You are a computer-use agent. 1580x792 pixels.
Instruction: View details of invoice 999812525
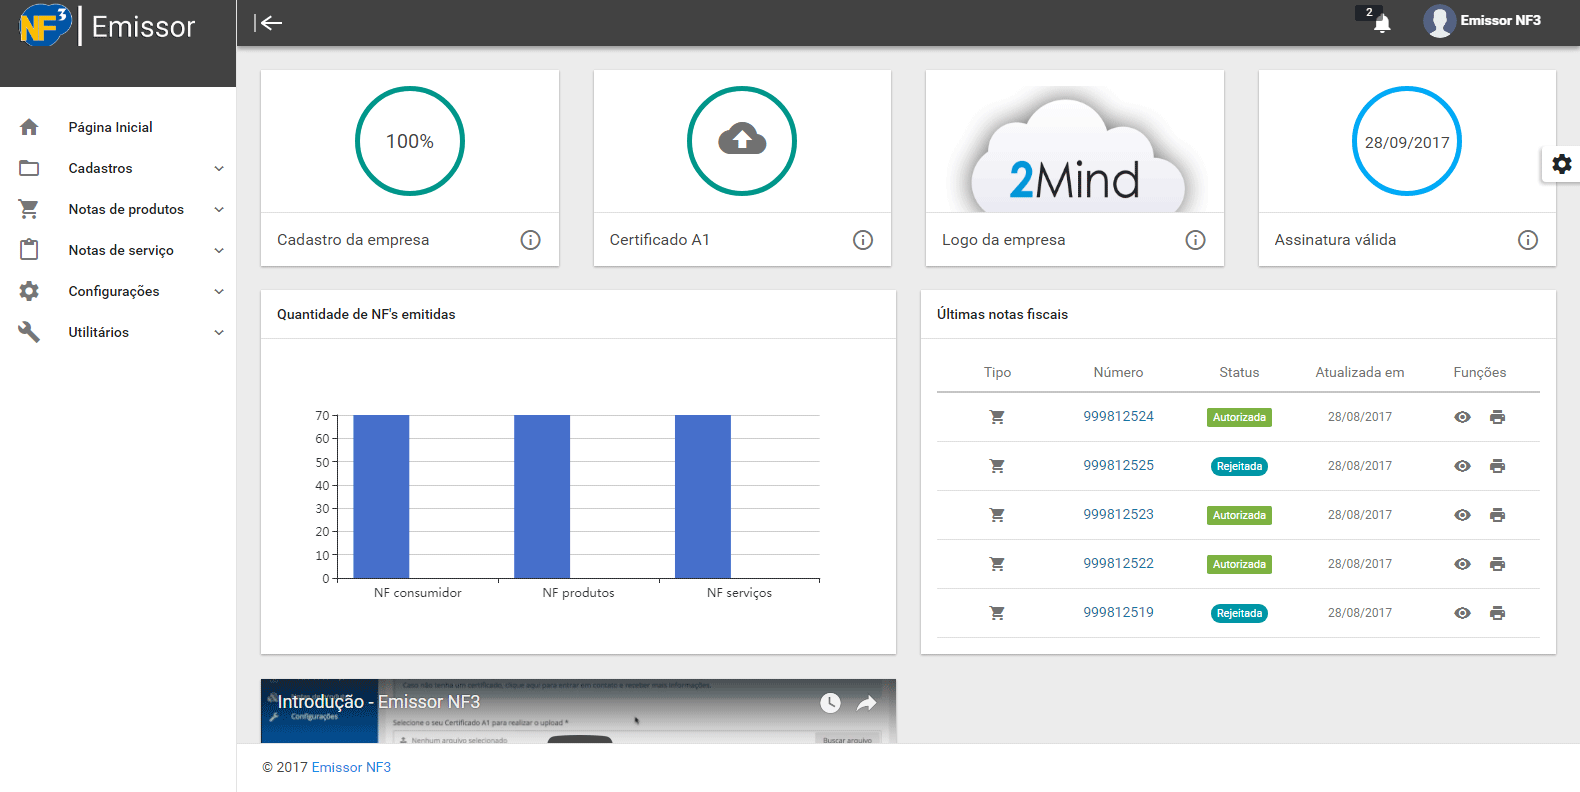1462,466
